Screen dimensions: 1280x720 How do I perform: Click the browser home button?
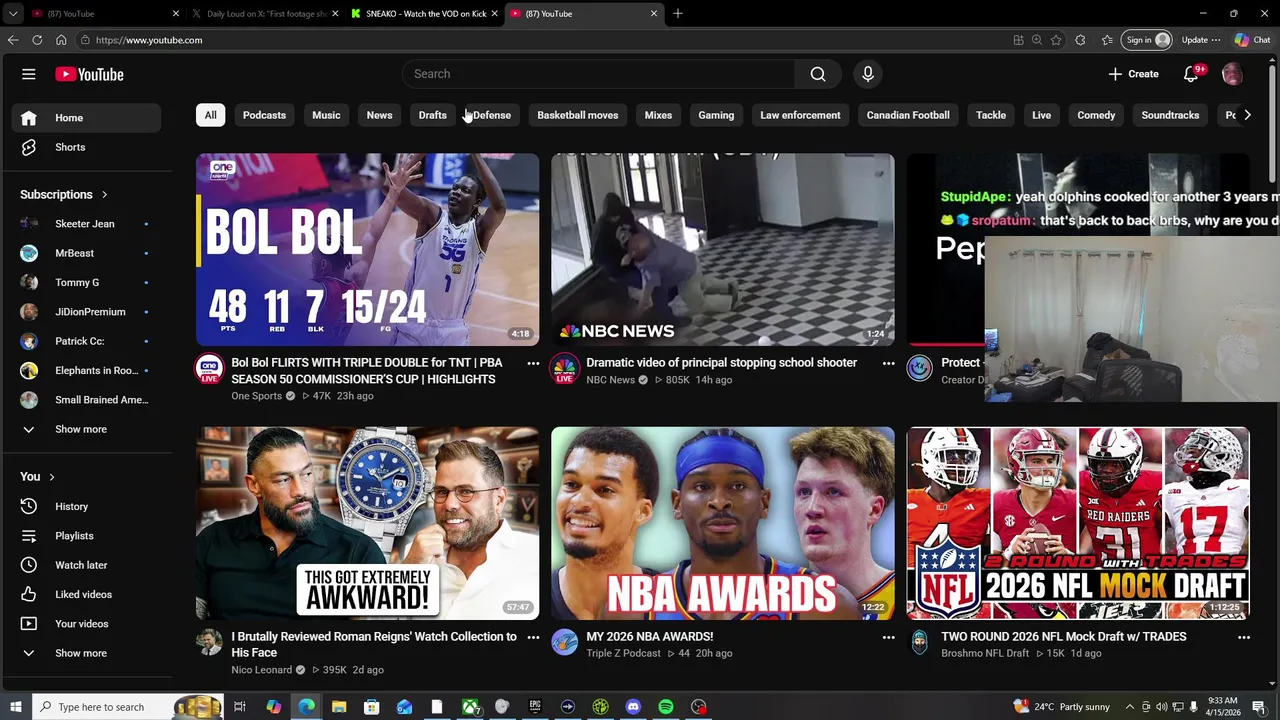point(61,40)
